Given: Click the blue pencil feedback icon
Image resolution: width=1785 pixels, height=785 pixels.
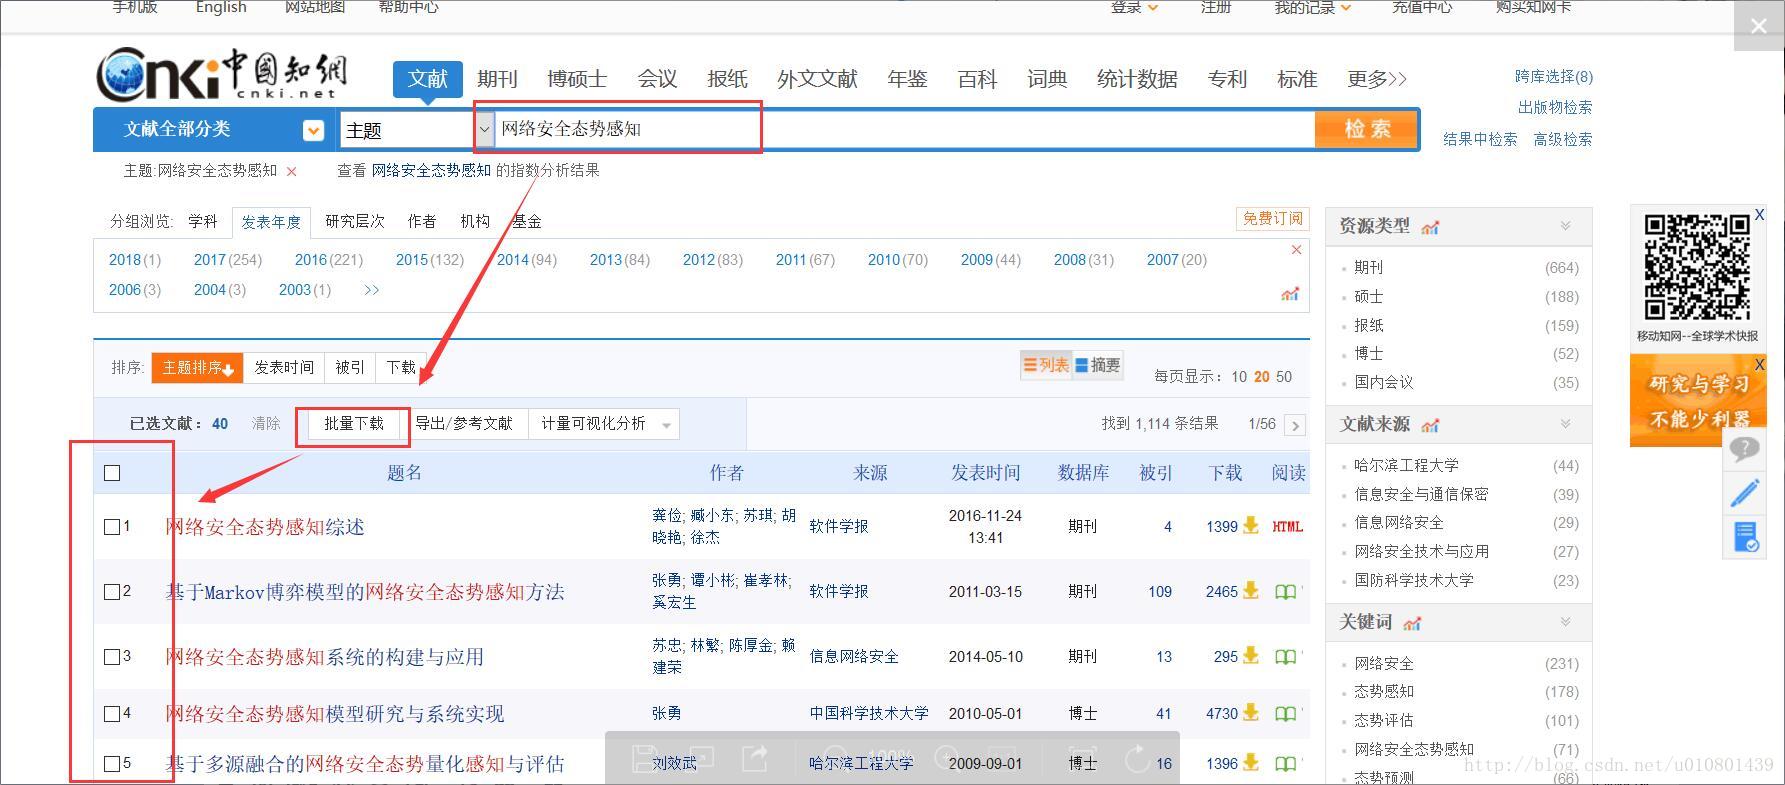Looking at the screenshot, I should (x=1745, y=492).
